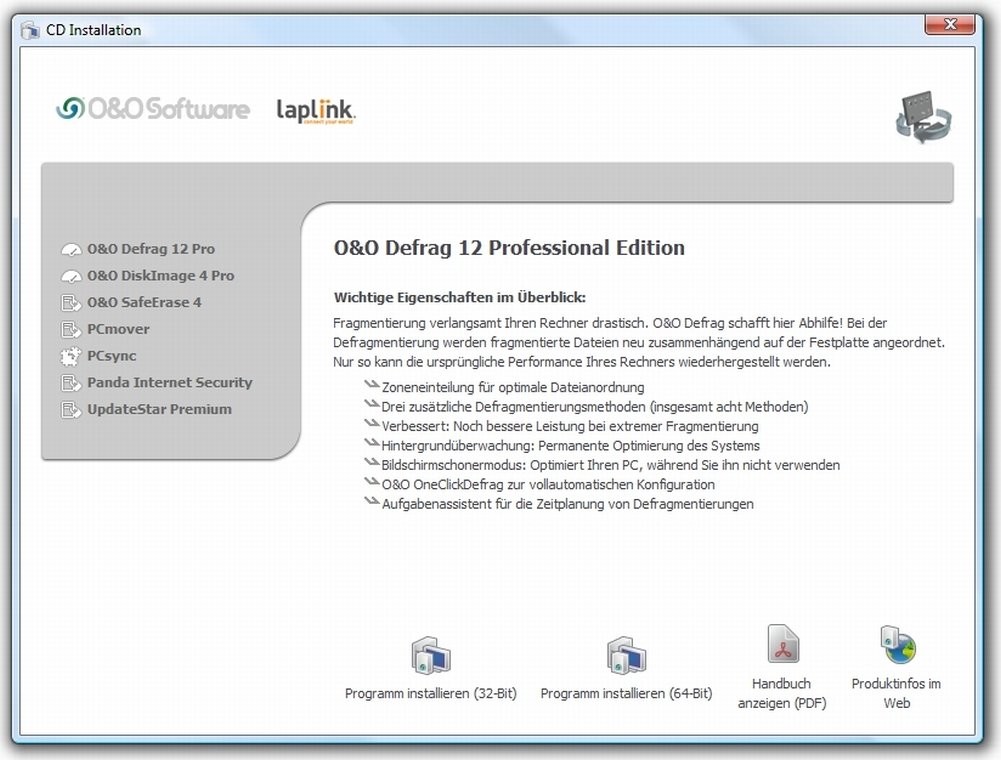
Task: Choose PCsync from the product list
Action: click(112, 356)
